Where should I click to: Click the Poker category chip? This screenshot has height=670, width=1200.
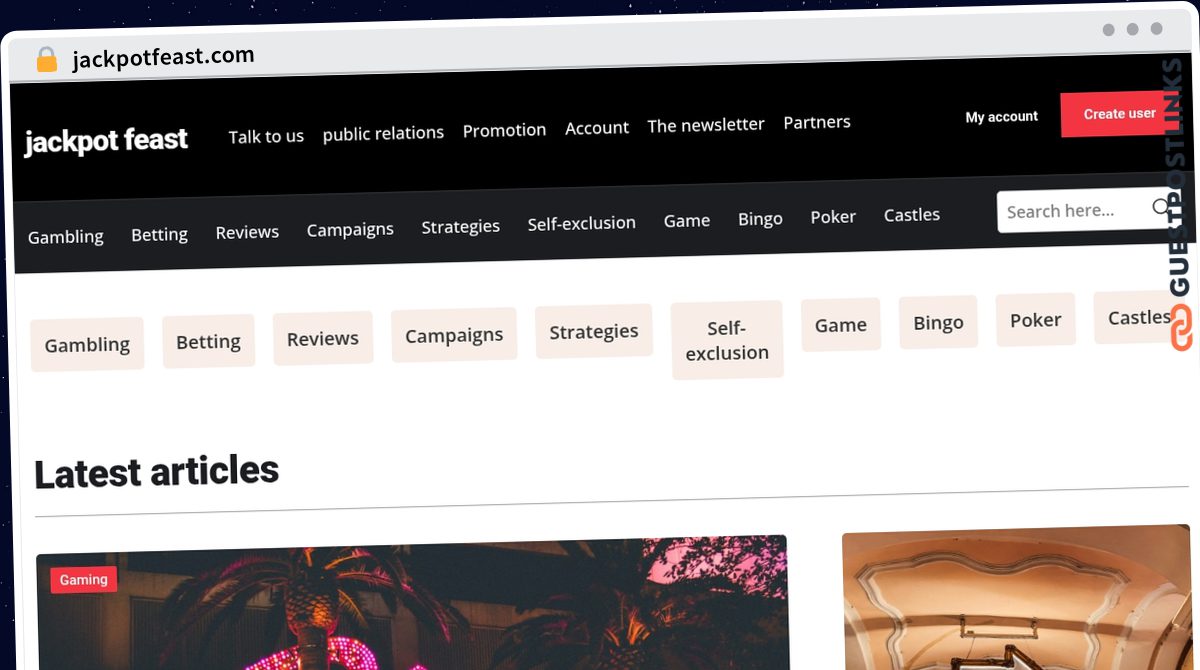coord(1035,320)
